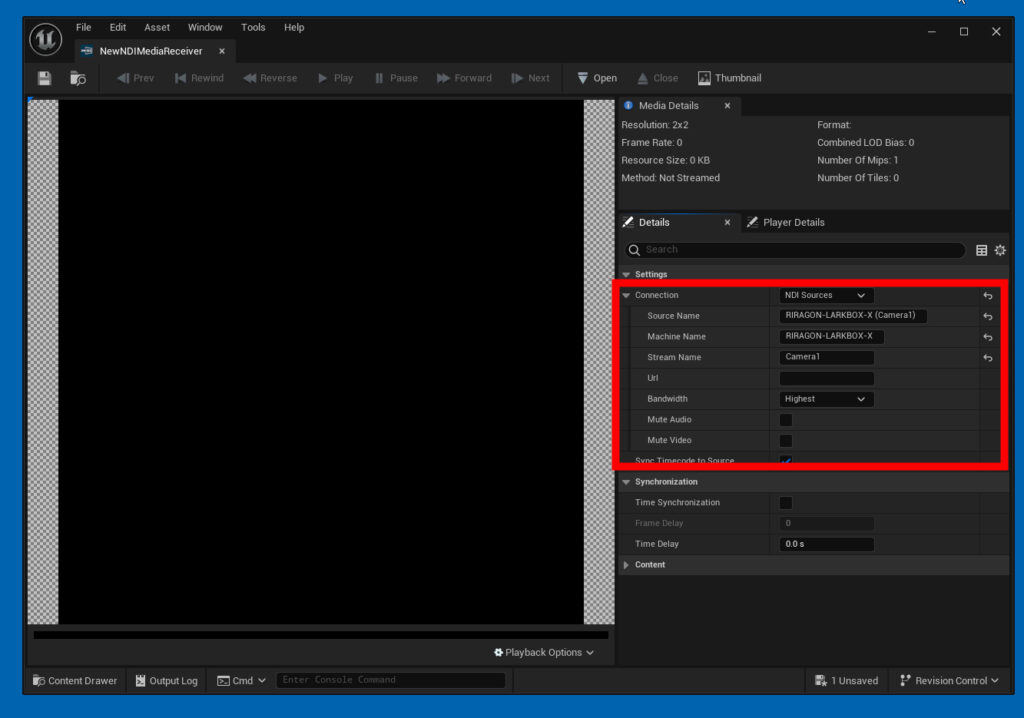The height and width of the screenshot is (718, 1024).
Task: Click Revision Control in the status bar
Action: coord(948,680)
